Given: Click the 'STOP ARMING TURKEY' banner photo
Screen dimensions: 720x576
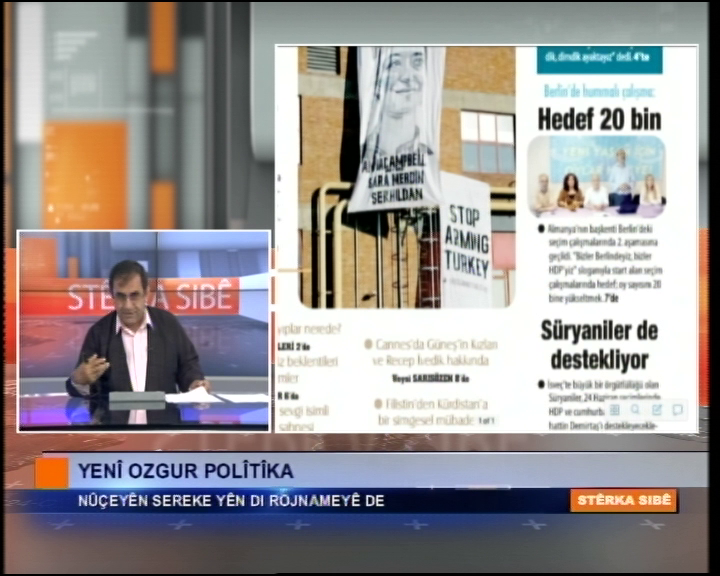Looking at the screenshot, I should pos(407,177).
